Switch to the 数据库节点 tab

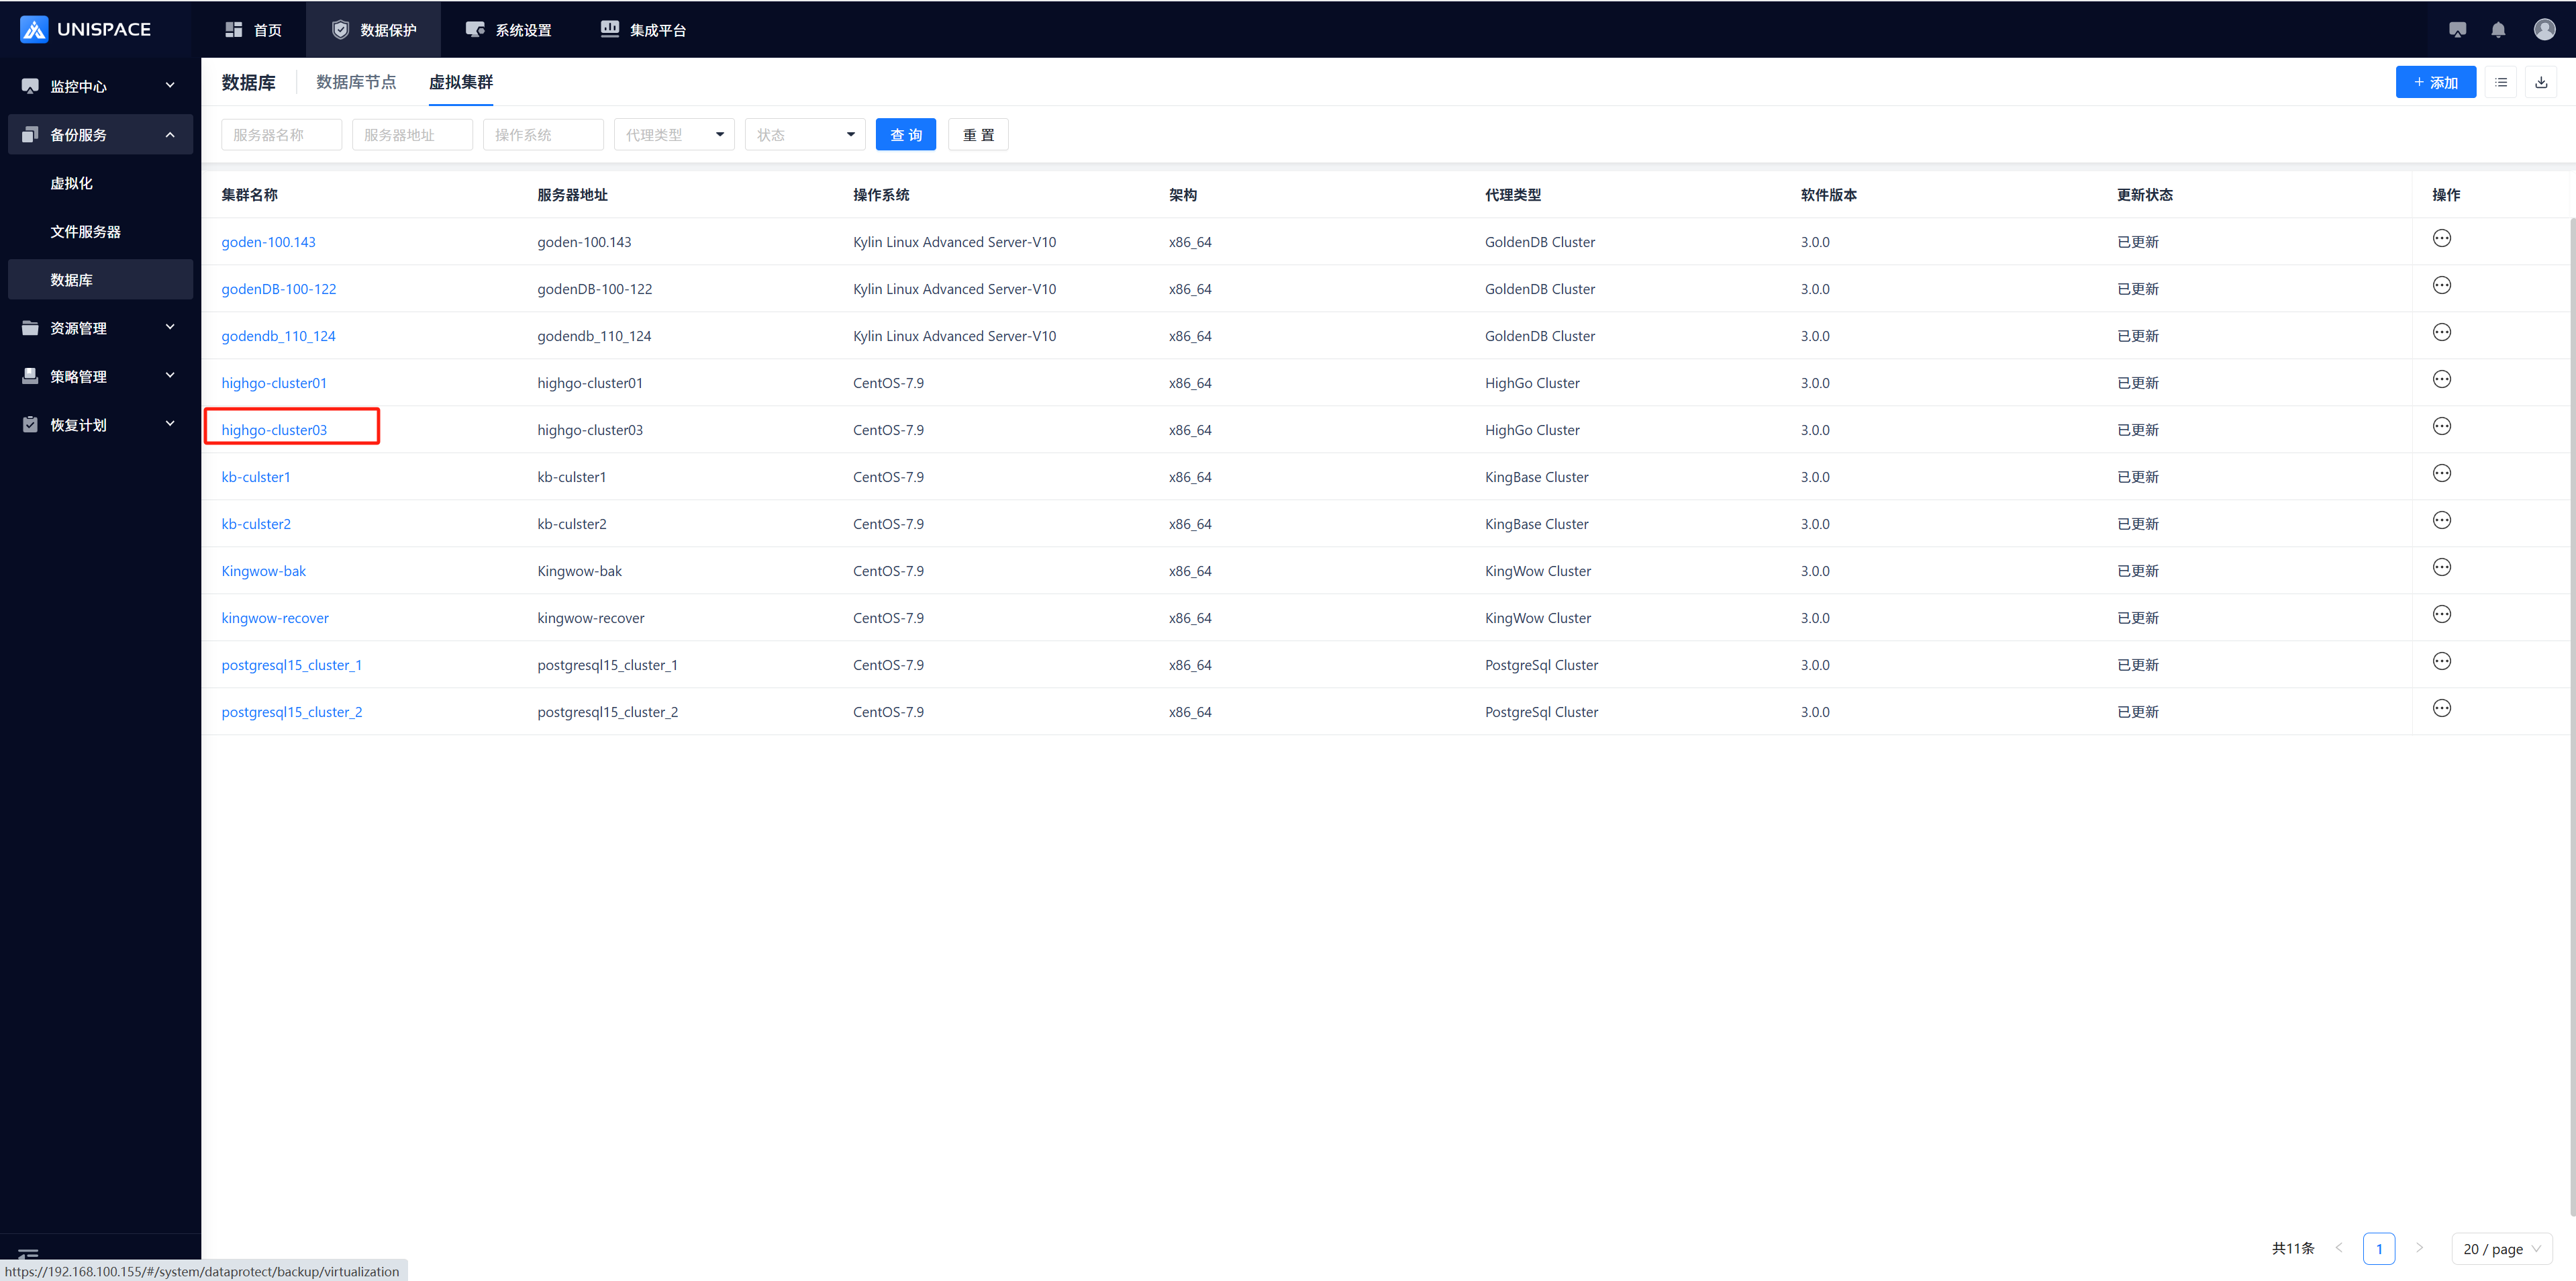pos(356,82)
